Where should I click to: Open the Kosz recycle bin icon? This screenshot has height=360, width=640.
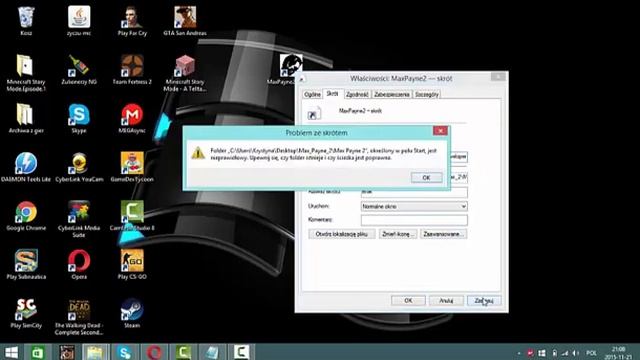click(26, 21)
